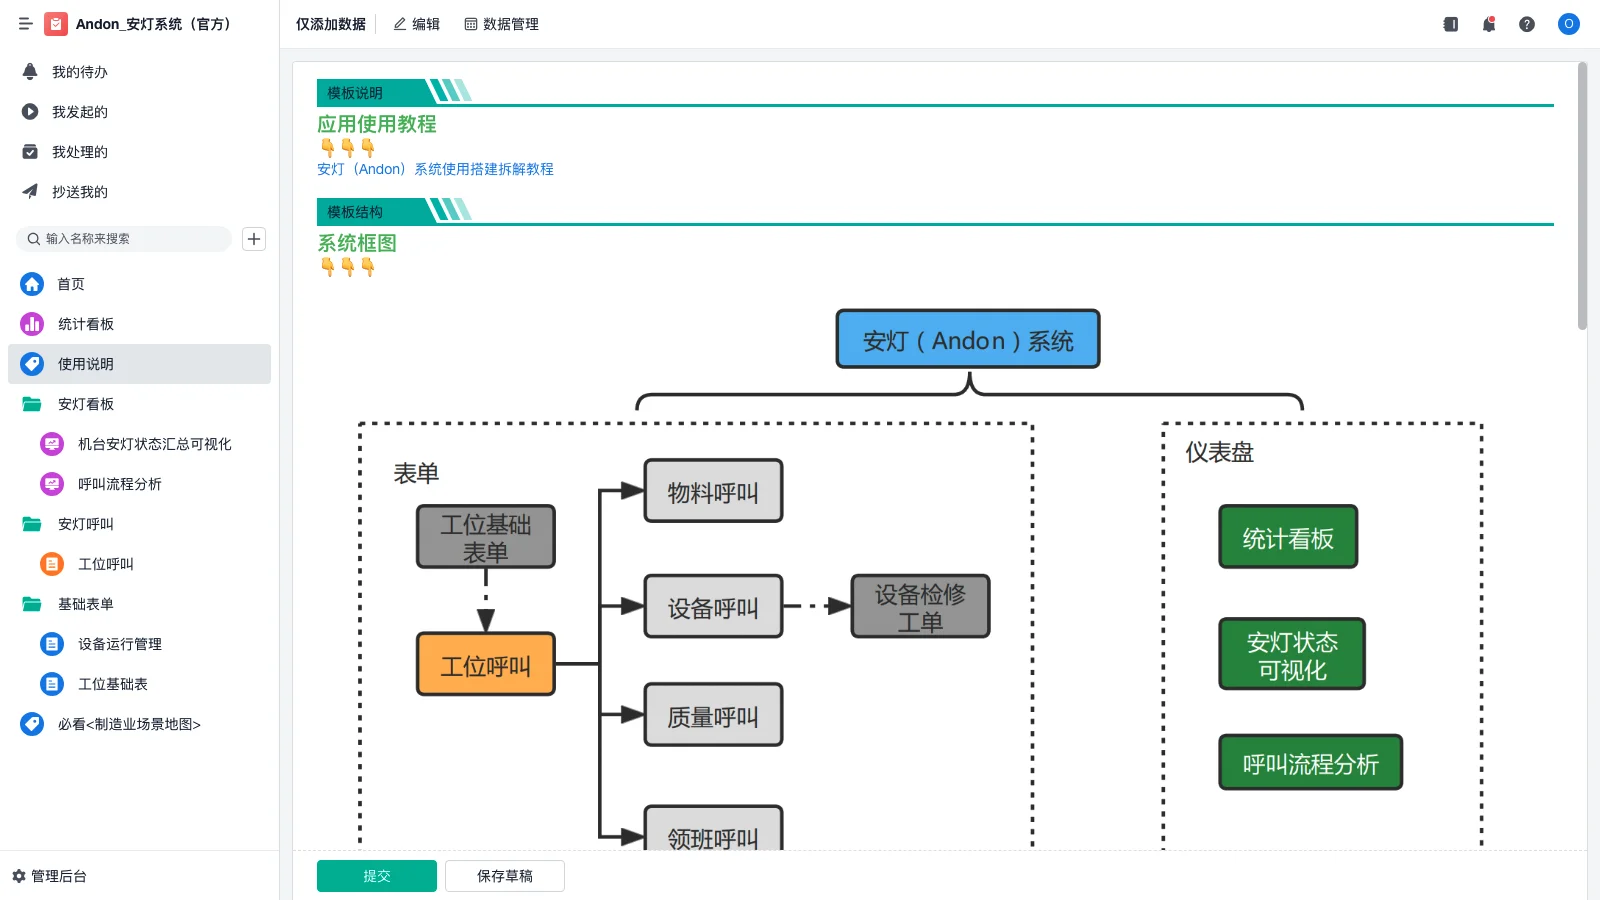Open the 工位呼叫 form

tap(107, 563)
